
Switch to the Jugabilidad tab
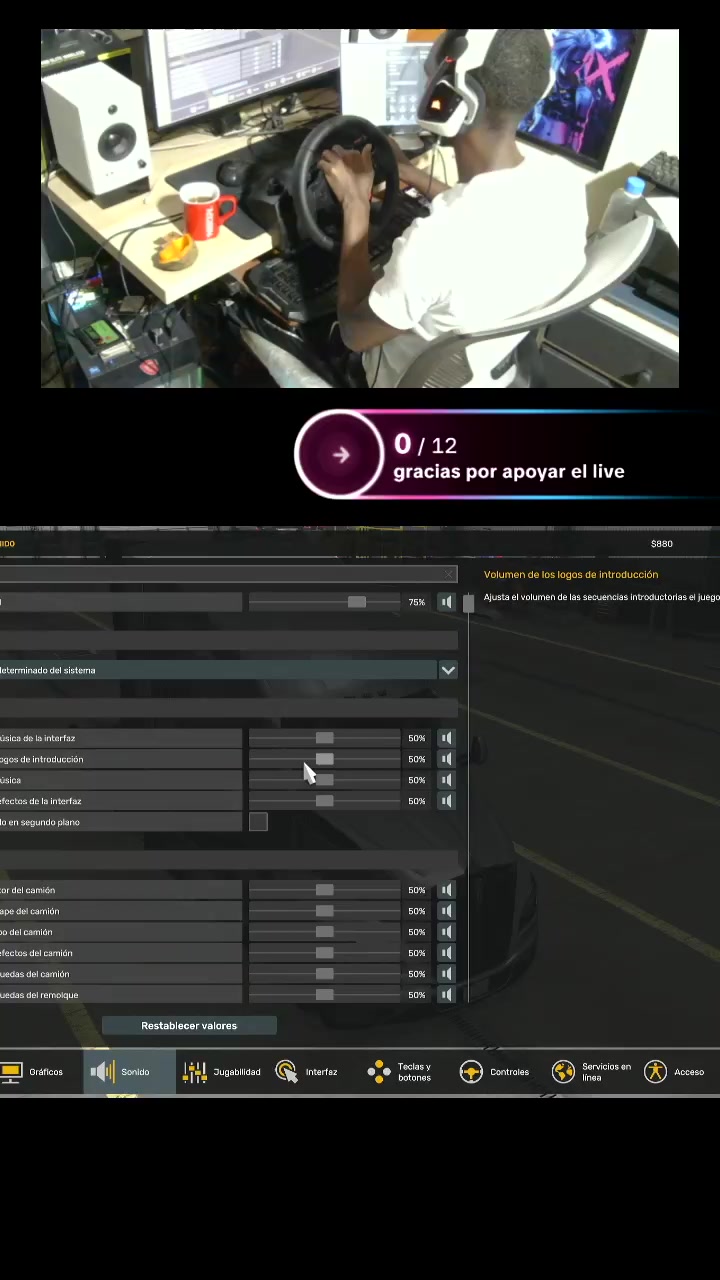(x=222, y=1072)
